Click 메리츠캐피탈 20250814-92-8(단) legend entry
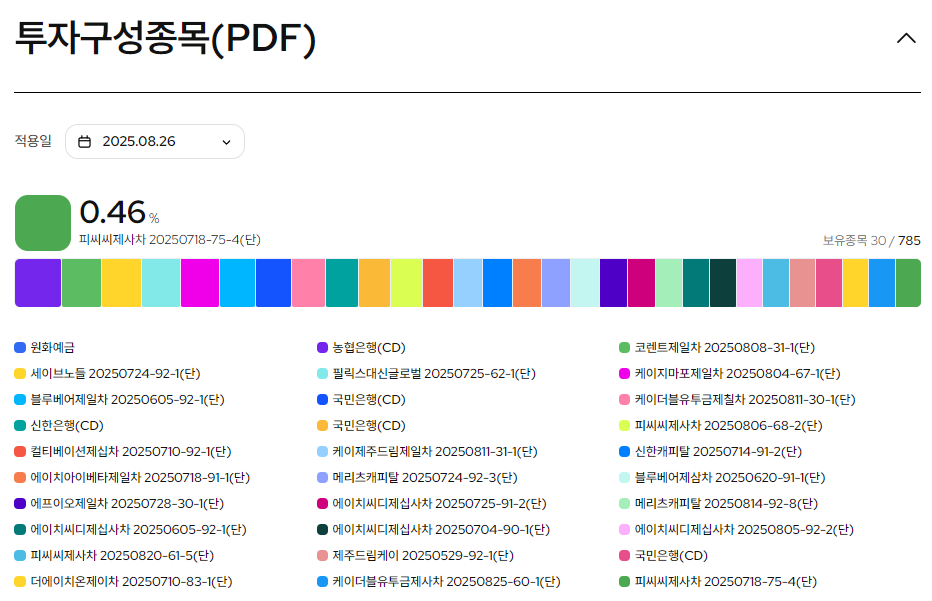 (719, 504)
